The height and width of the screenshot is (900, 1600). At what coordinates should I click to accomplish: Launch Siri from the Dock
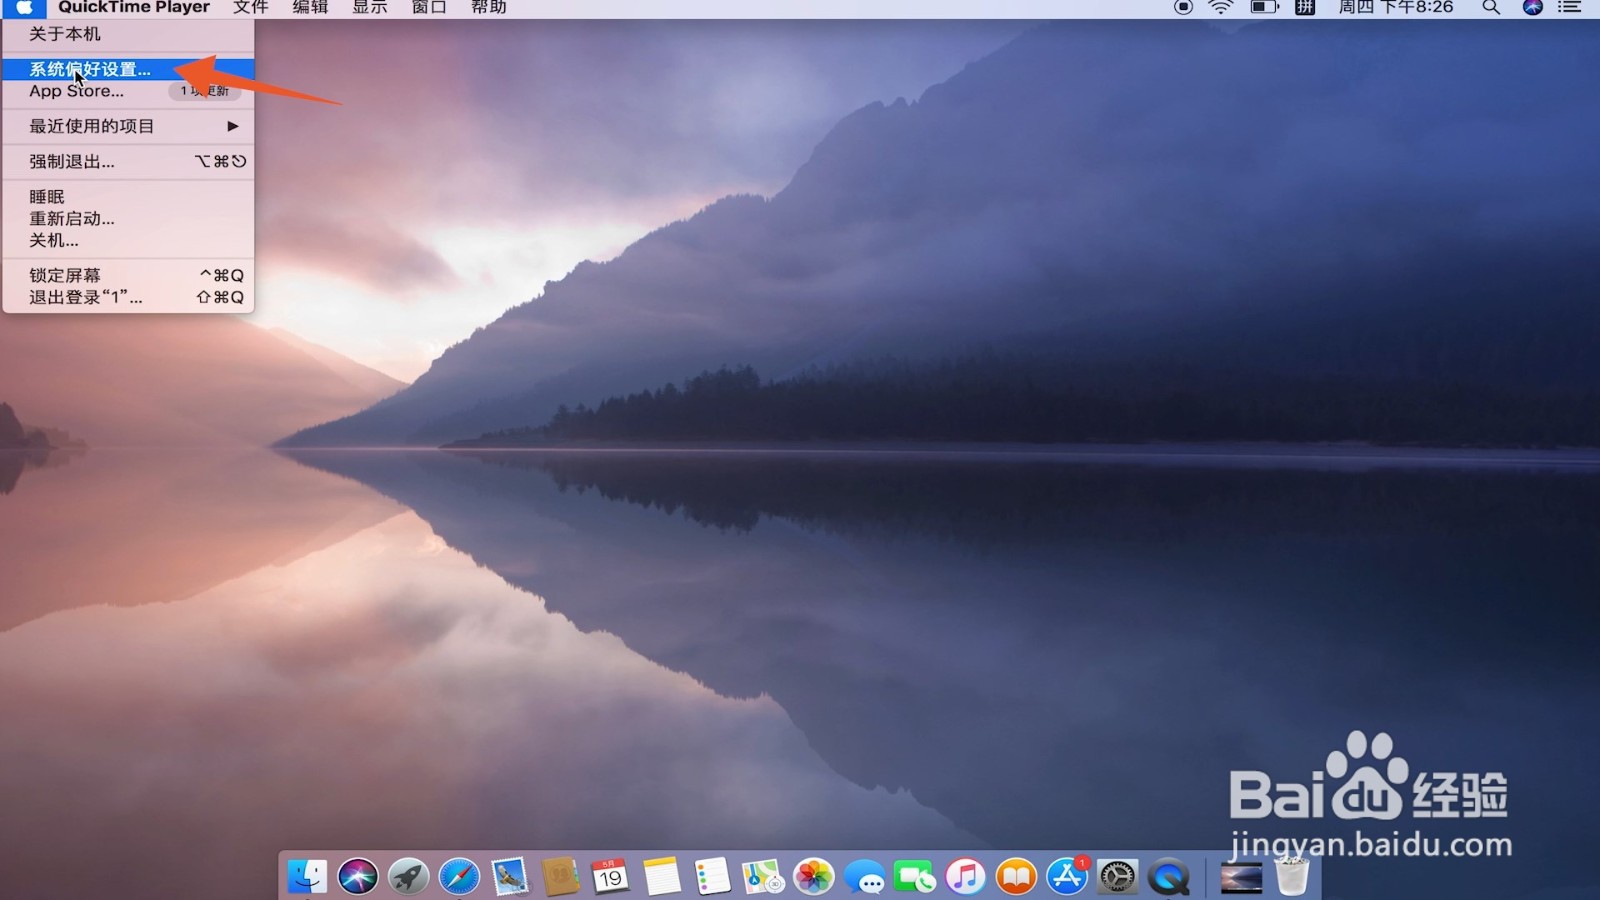point(358,877)
